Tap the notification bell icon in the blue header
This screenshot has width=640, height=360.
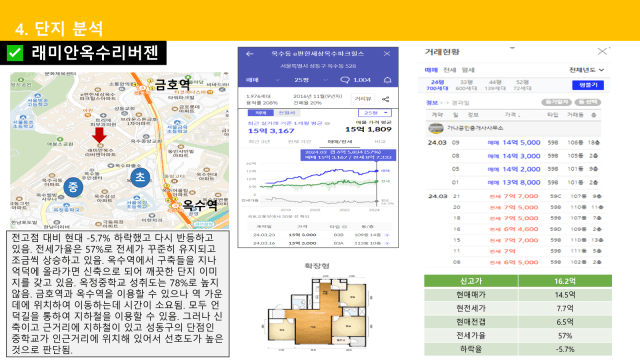tap(387, 80)
